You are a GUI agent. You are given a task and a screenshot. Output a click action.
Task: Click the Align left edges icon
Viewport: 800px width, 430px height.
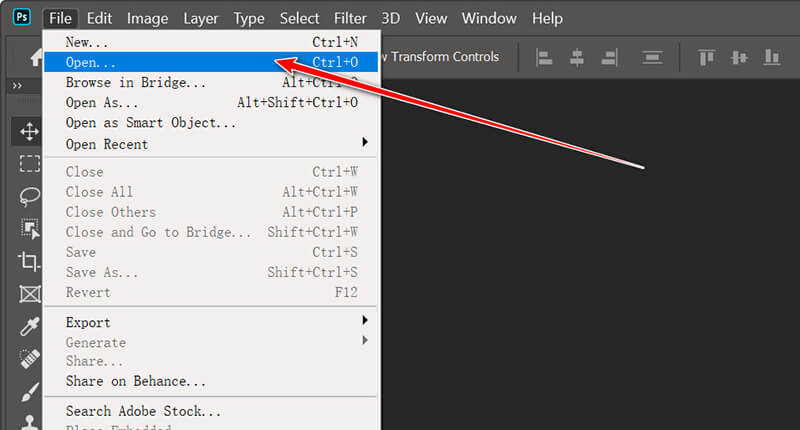tap(544, 57)
